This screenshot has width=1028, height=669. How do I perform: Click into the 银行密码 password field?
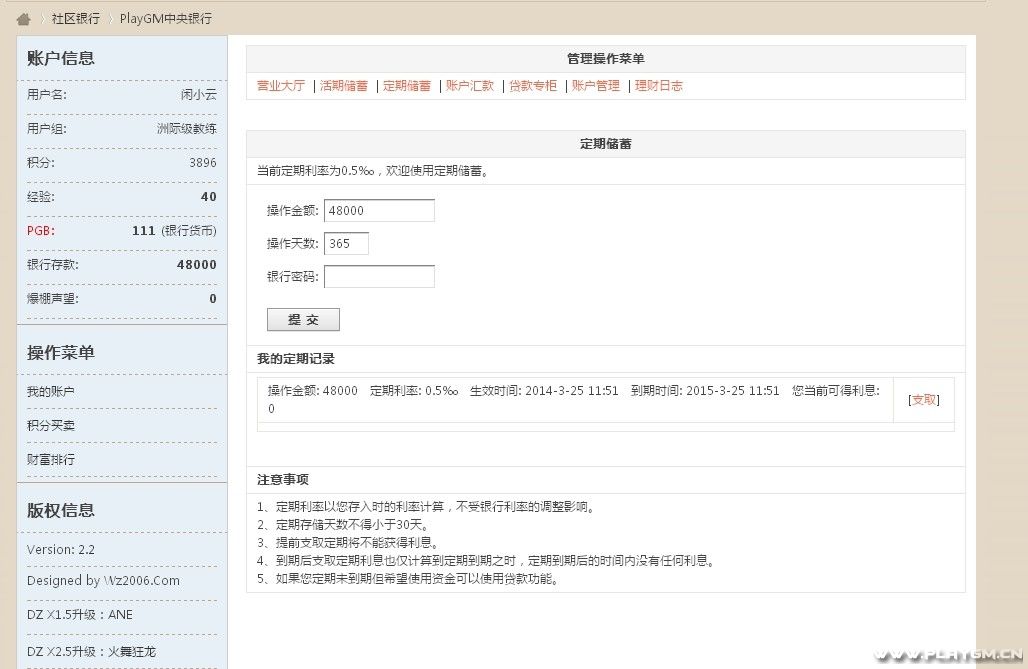pyautogui.click(x=379, y=277)
